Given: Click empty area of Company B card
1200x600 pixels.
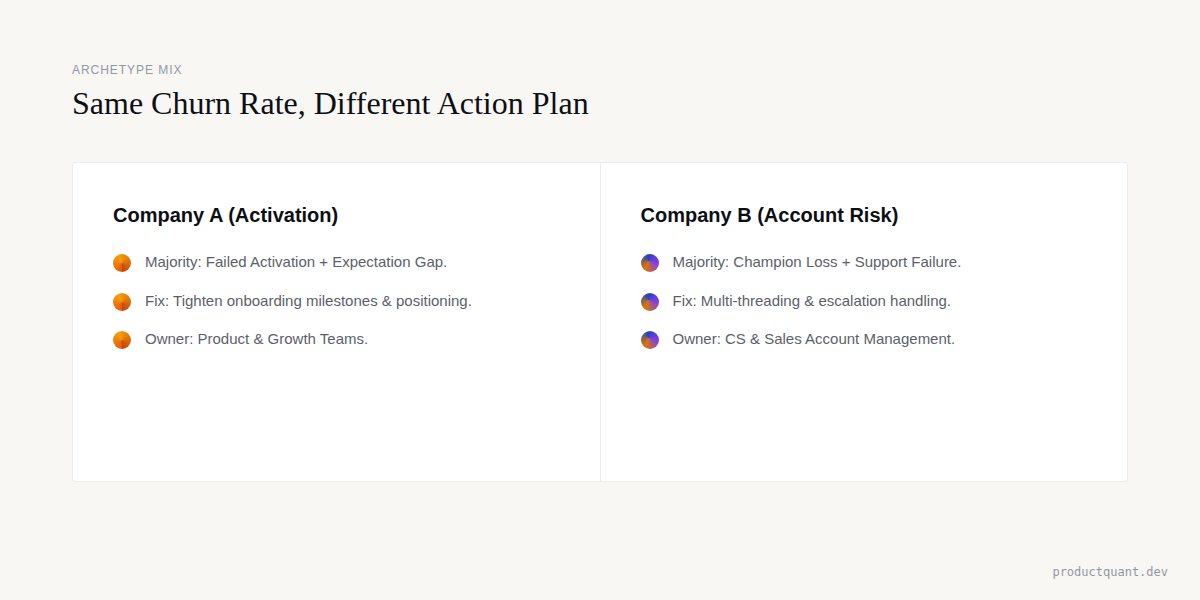Looking at the screenshot, I should click(864, 420).
